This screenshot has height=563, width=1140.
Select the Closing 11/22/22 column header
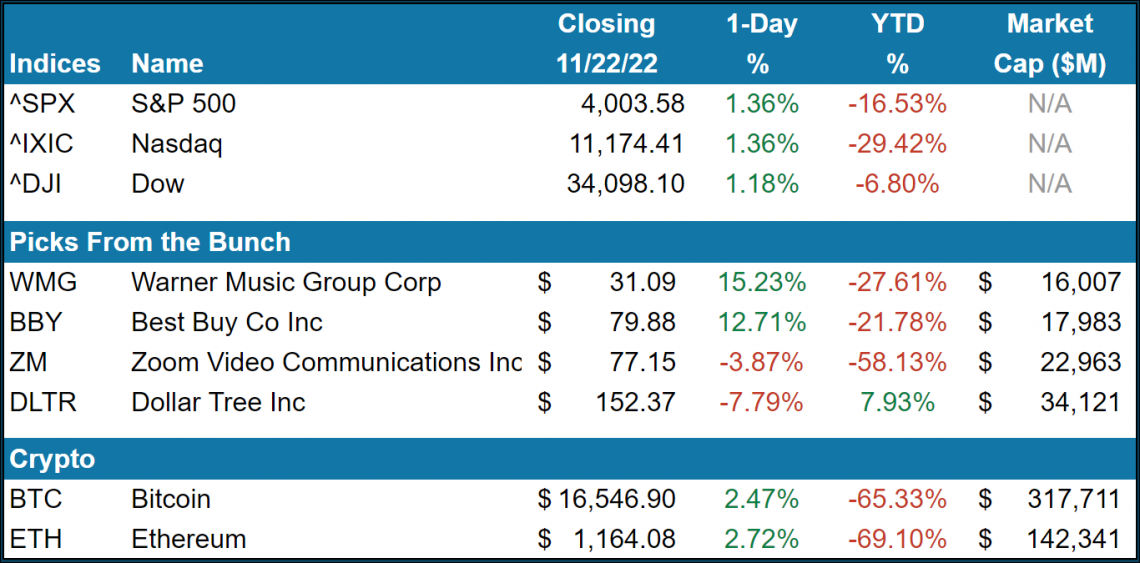[x=607, y=43]
